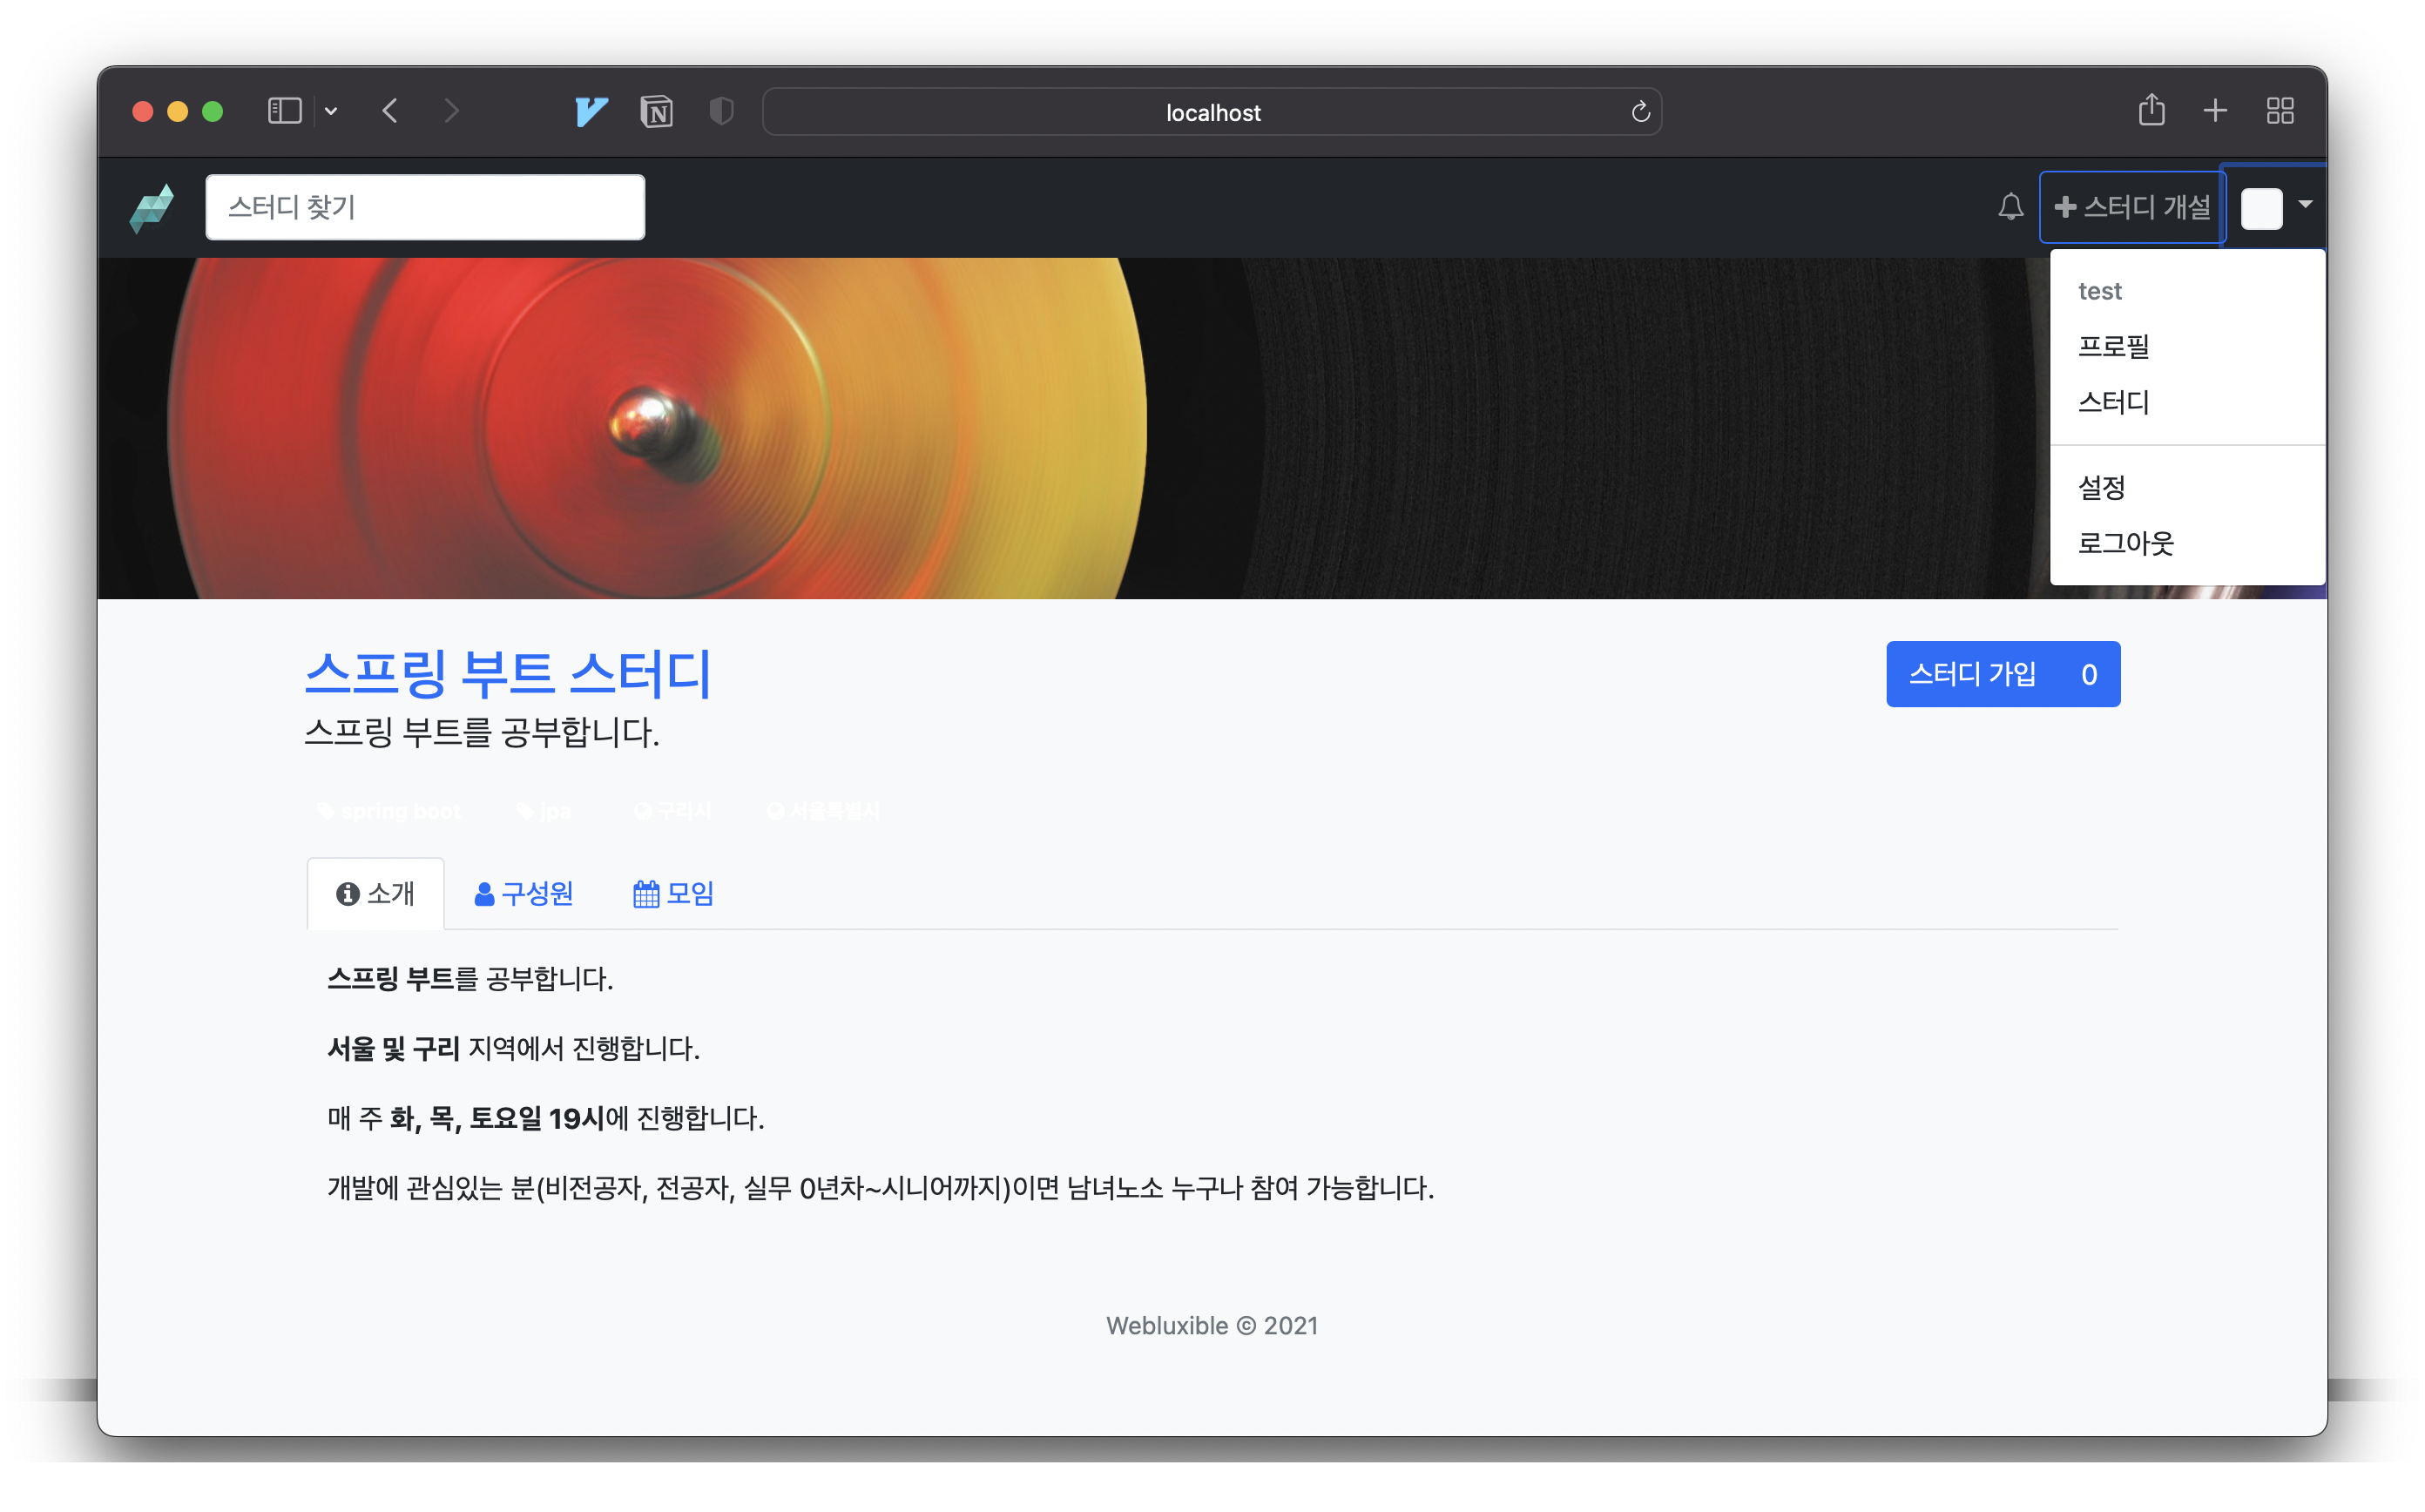The image size is (2425, 1512).
Task: Click the 스터디 개설 button
Action: point(2132,207)
